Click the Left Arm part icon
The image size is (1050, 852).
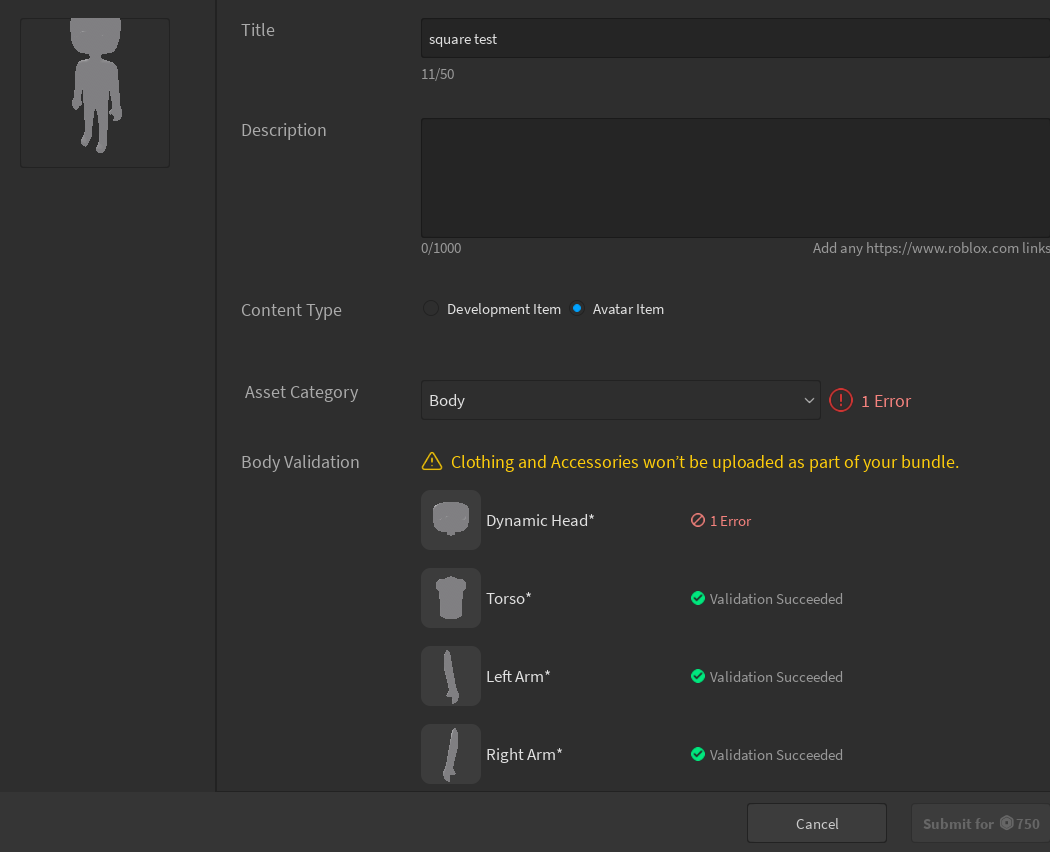[450, 676]
